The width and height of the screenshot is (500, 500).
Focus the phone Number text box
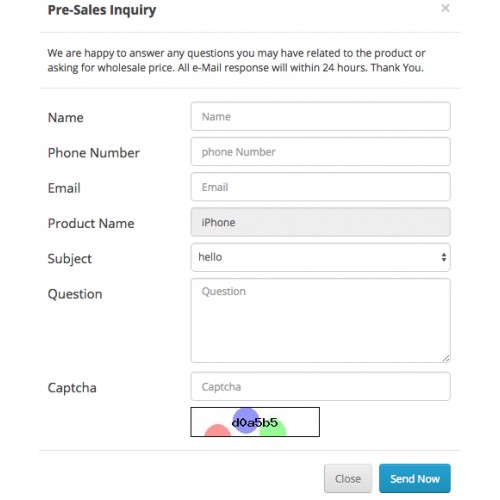[x=320, y=152]
